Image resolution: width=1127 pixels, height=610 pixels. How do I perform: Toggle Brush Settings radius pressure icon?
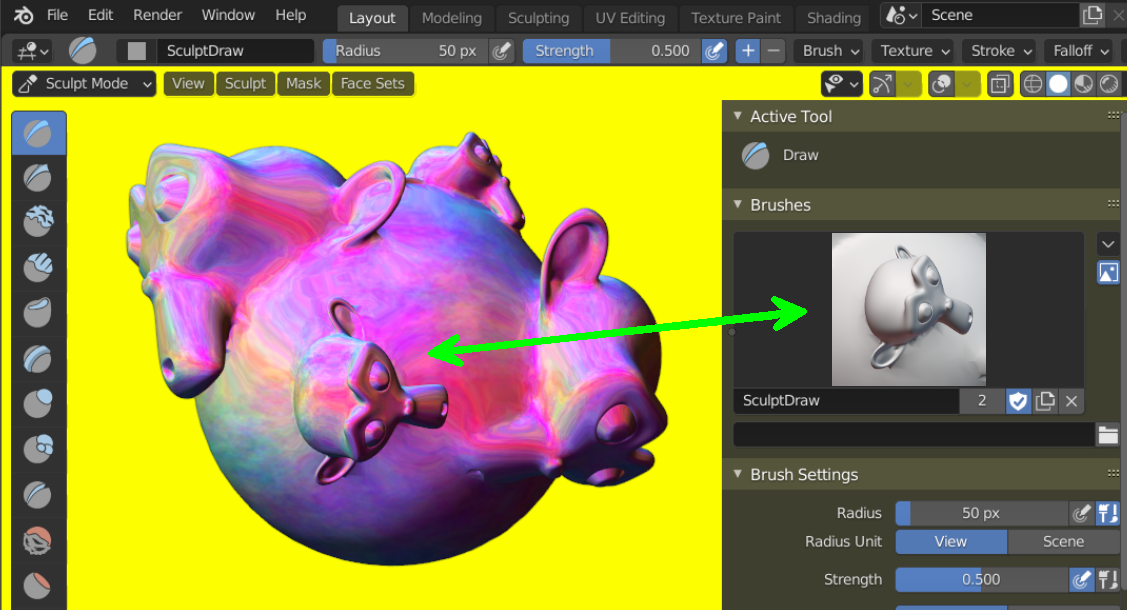1081,513
